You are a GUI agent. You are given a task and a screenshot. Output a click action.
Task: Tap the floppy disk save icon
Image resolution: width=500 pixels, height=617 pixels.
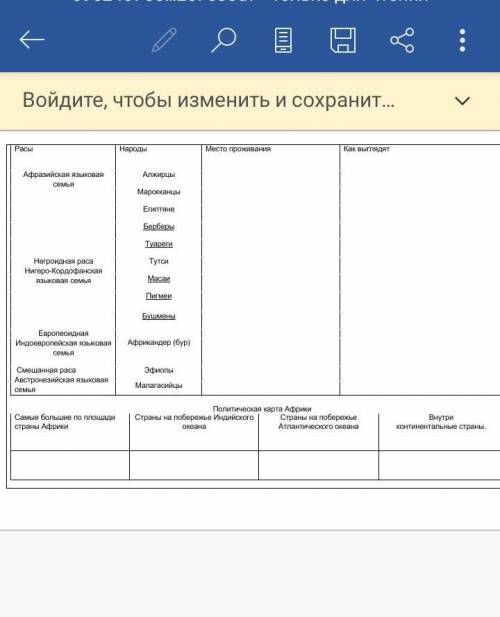coord(343,40)
